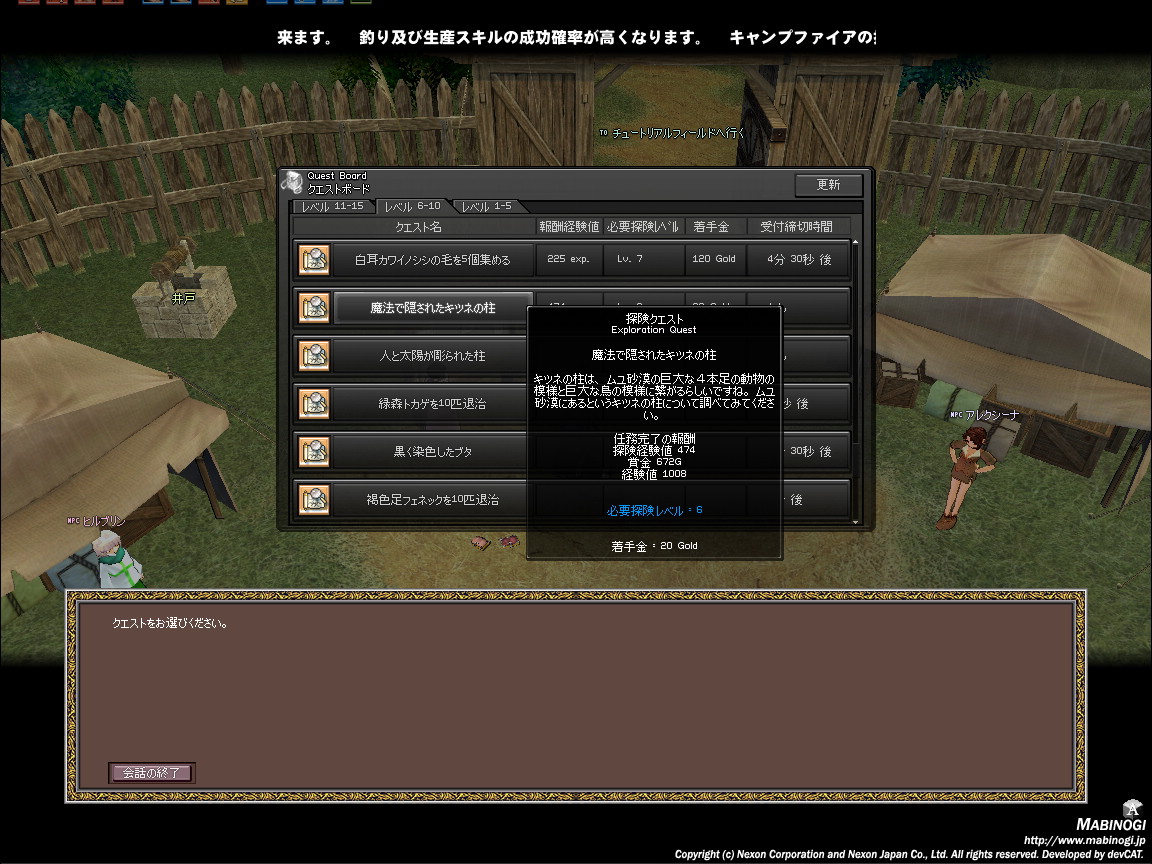
Task: Click the Lv. 7 requirement cell
Action: point(644,259)
